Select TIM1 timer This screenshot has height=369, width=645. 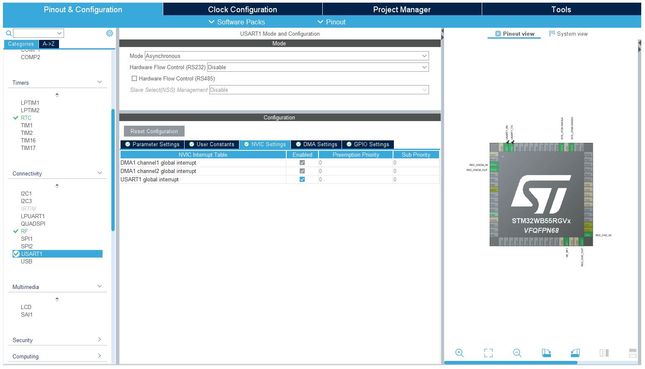pos(27,125)
